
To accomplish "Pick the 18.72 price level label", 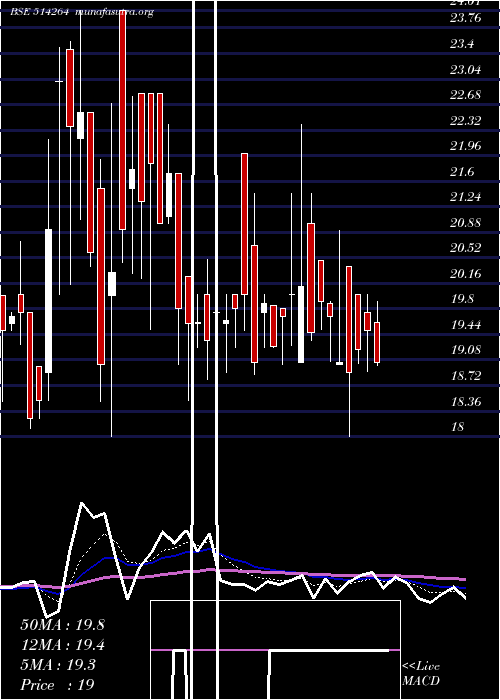I will coord(466,375).
